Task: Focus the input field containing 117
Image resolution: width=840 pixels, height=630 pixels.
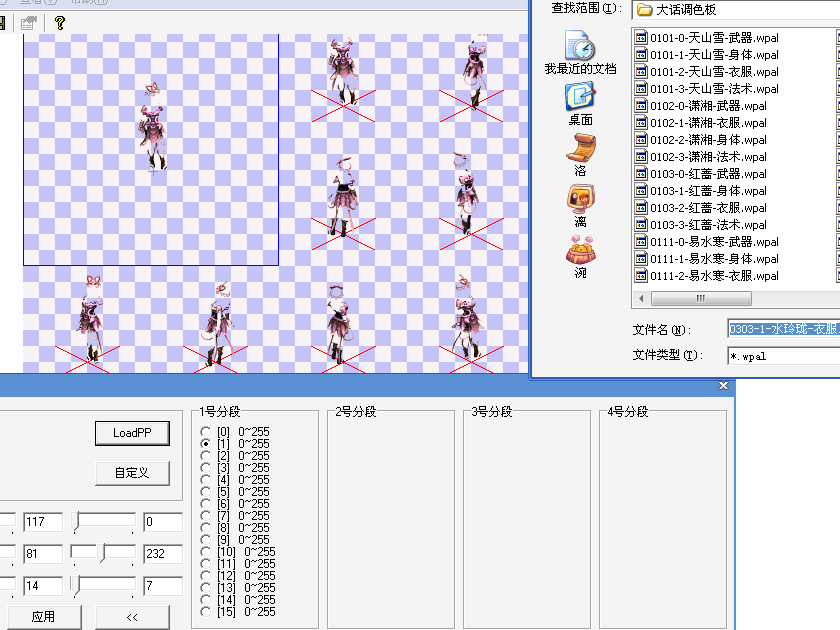Action: 43,522
